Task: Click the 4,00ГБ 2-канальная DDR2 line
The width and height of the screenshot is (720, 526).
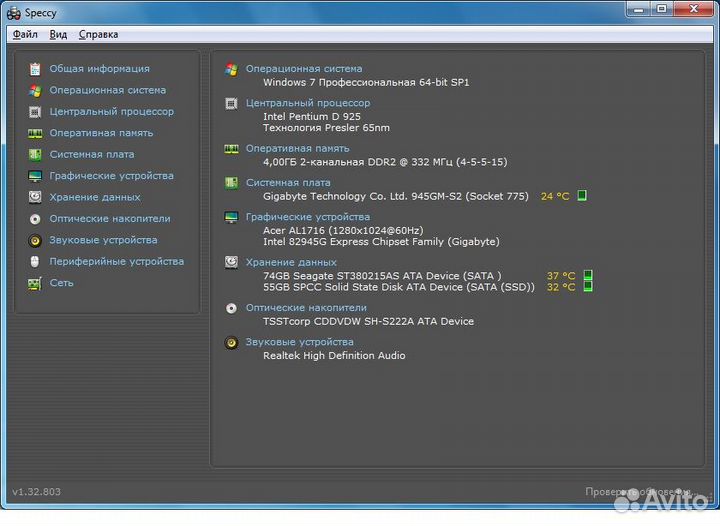Action: [x=385, y=162]
